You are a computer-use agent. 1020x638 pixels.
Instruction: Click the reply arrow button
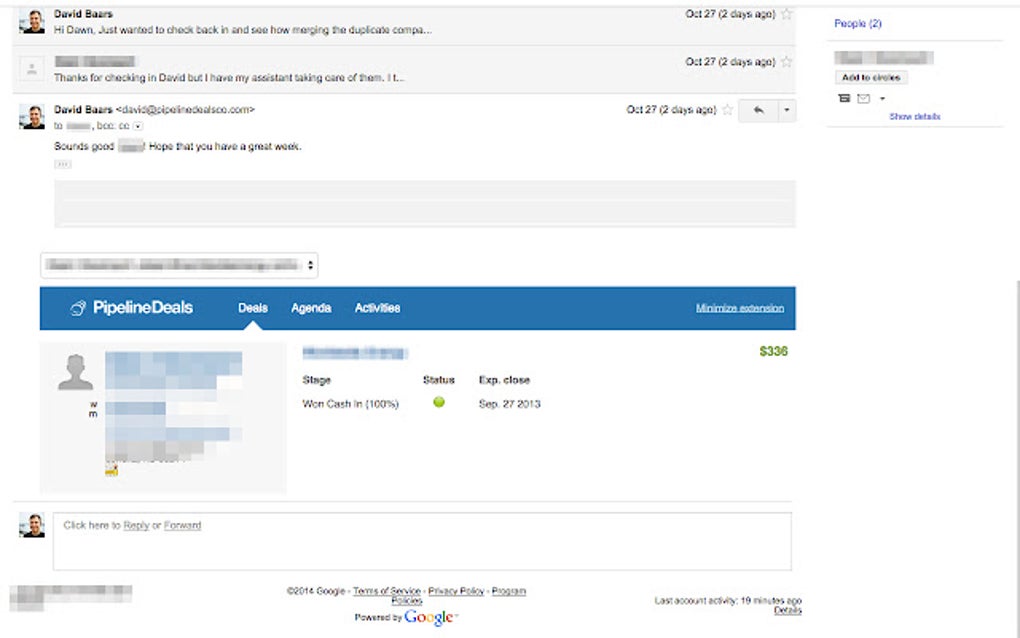pyautogui.click(x=758, y=110)
